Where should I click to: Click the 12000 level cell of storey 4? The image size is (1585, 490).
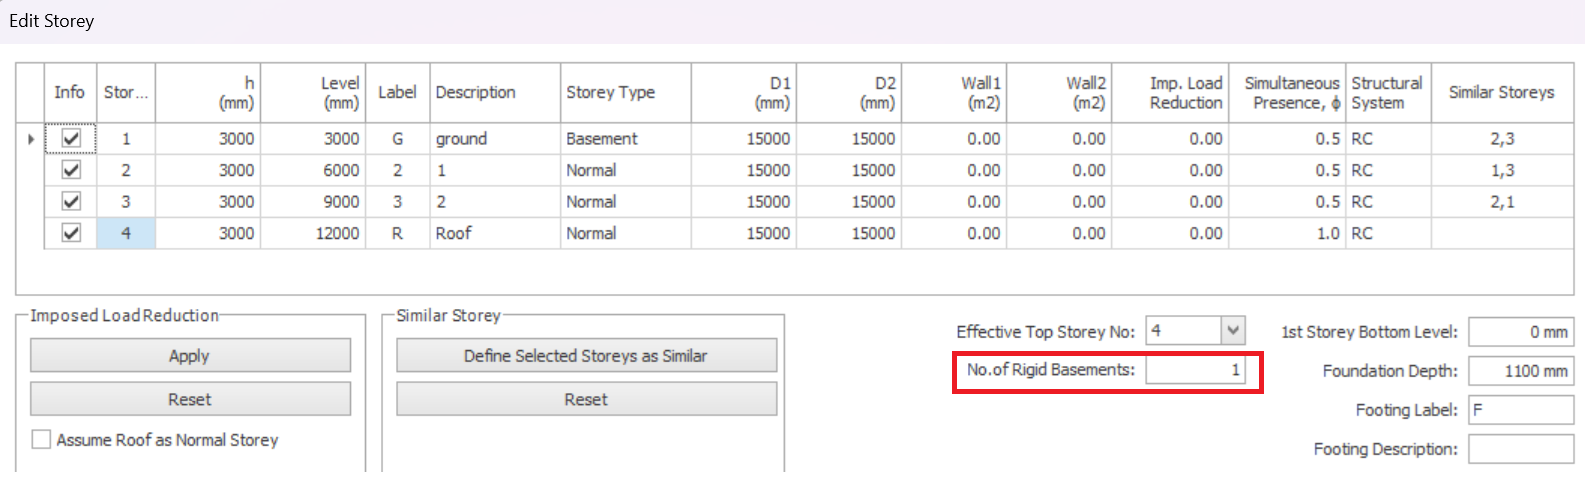[314, 233]
